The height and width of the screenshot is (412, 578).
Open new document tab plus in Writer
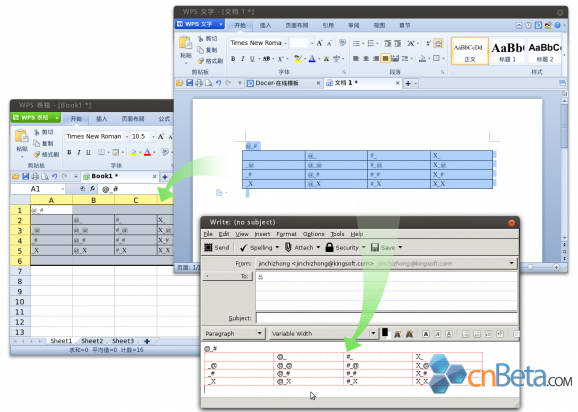point(408,84)
